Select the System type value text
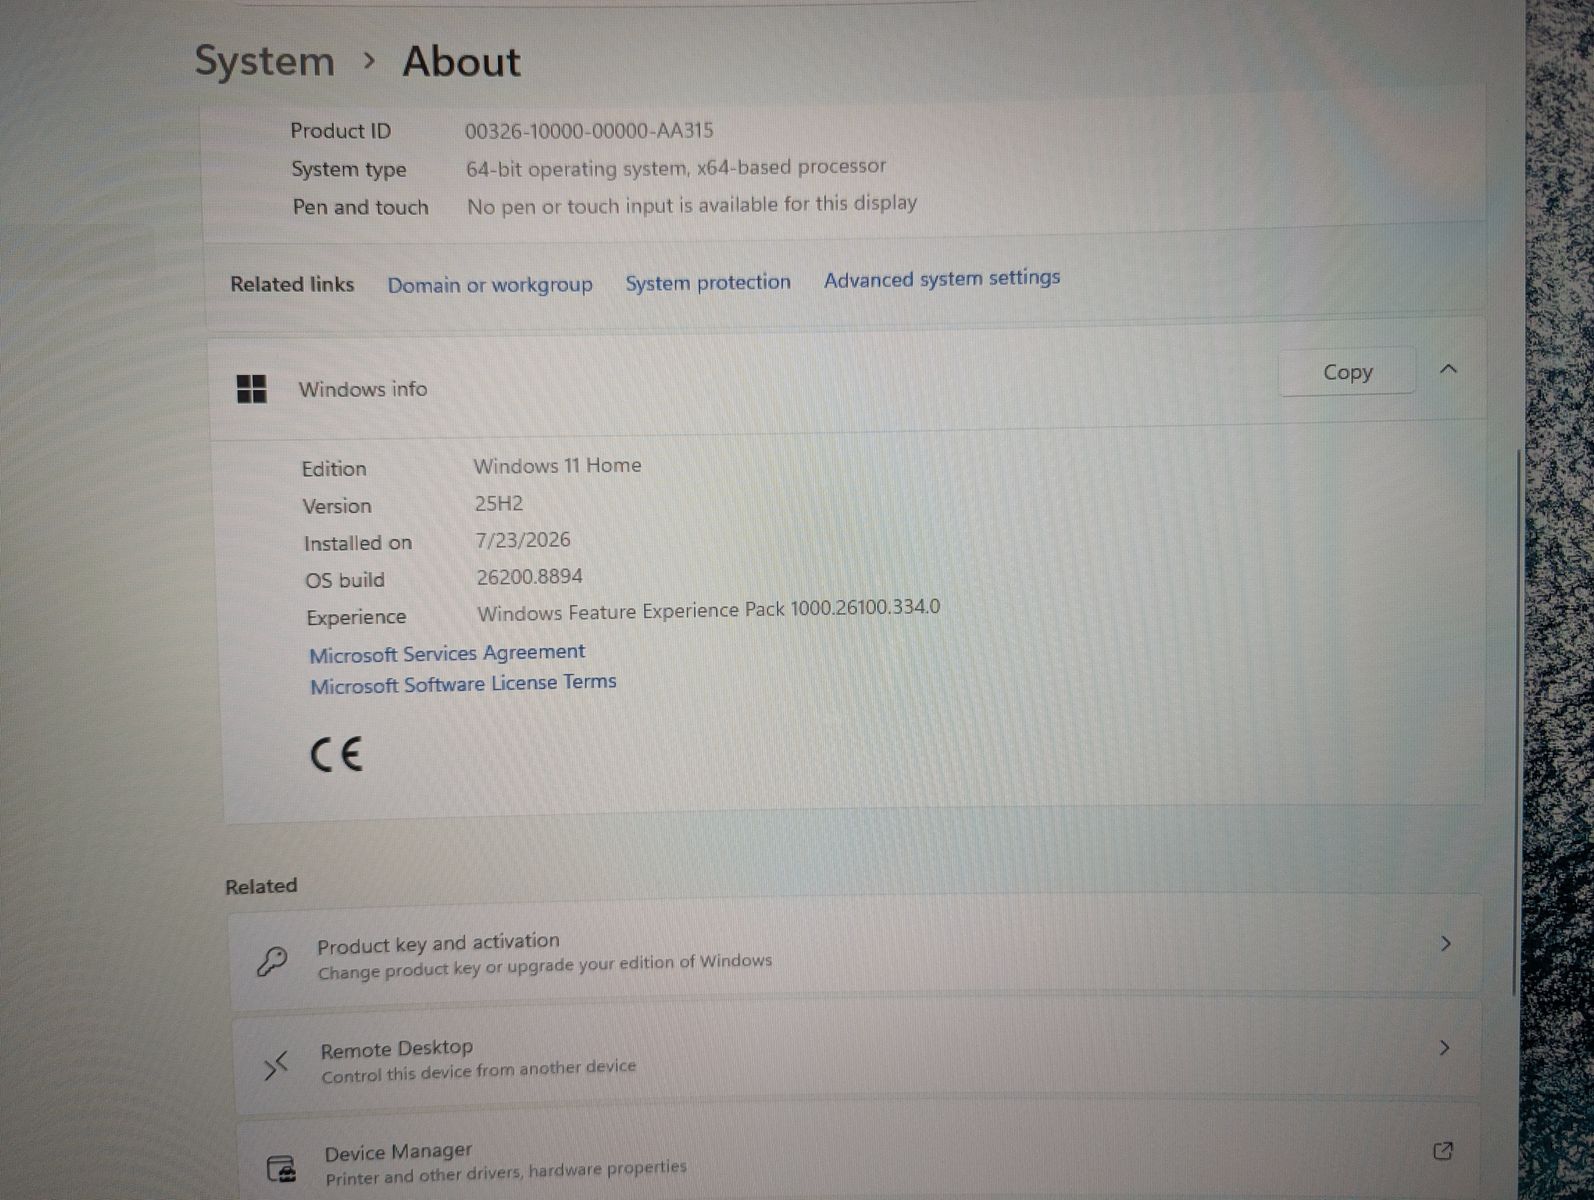This screenshot has height=1200, width=1594. (676, 167)
